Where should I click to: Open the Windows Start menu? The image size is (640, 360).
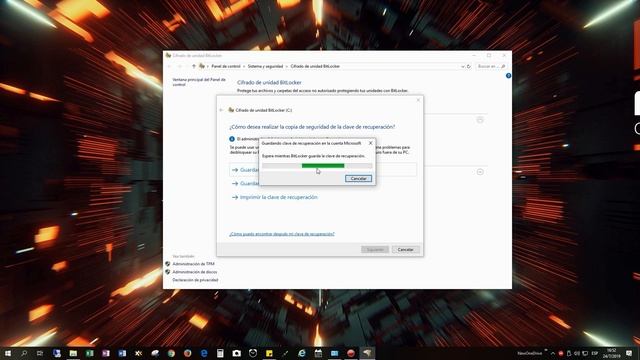8,353
